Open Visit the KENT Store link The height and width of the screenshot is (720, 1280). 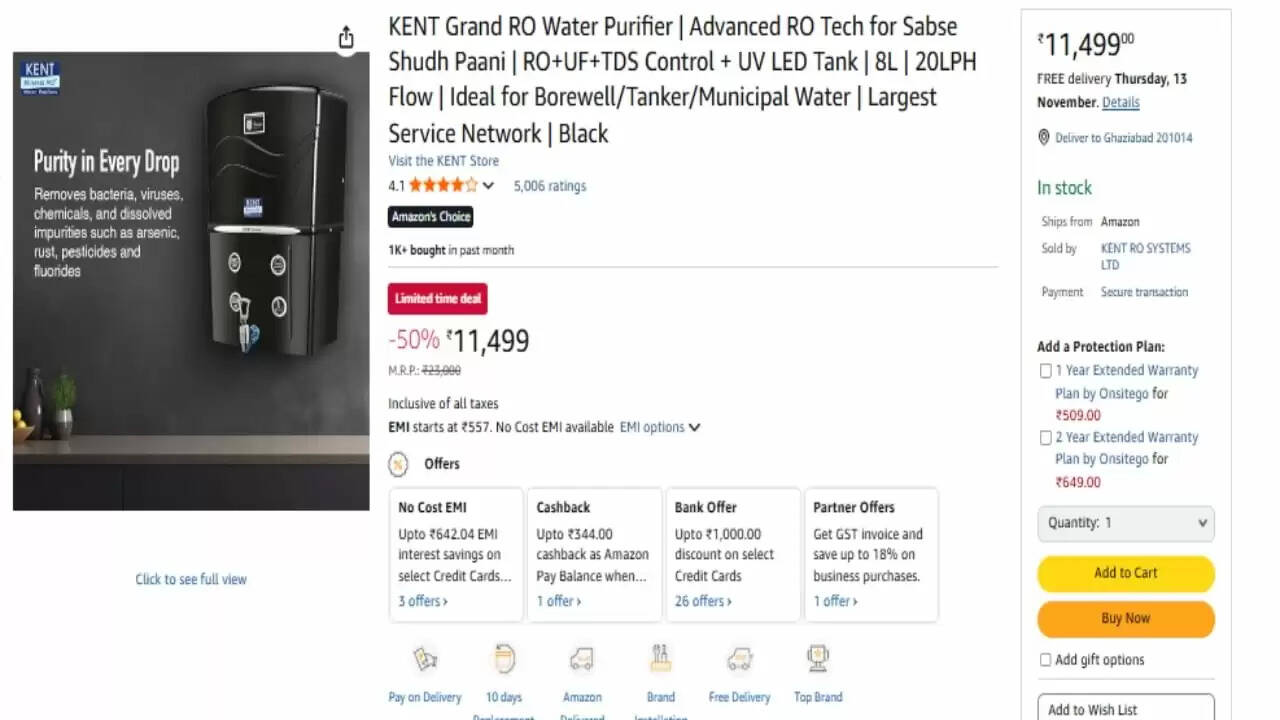[x=443, y=160]
